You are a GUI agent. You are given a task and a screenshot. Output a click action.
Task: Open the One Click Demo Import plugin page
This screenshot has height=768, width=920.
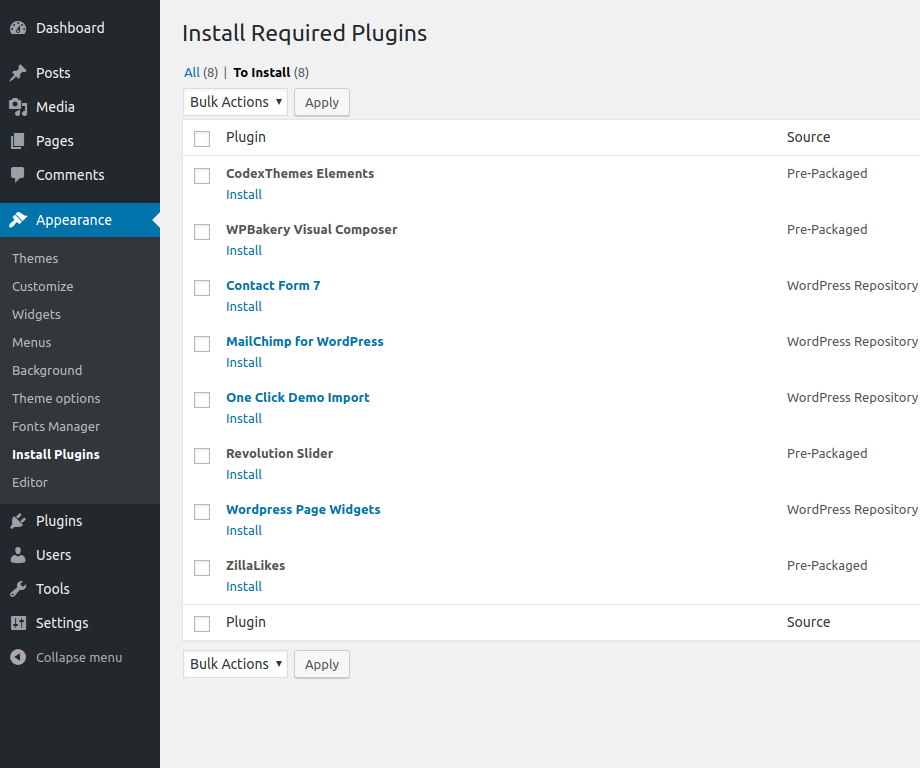pyautogui.click(x=297, y=397)
